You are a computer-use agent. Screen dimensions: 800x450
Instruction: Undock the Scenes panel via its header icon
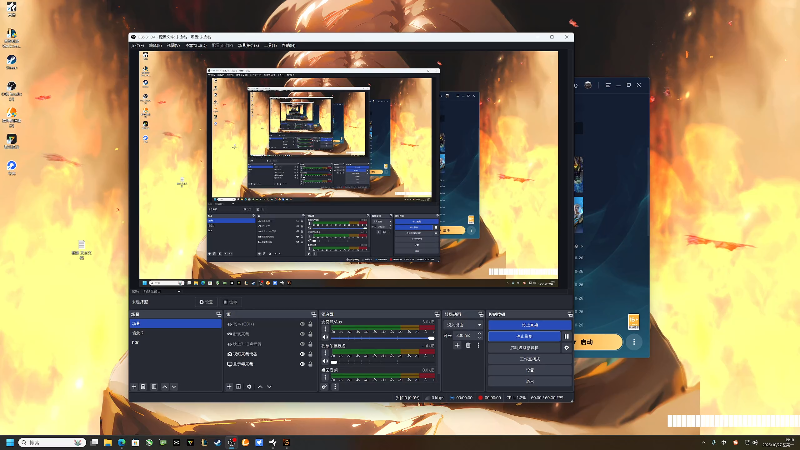click(219, 314)
